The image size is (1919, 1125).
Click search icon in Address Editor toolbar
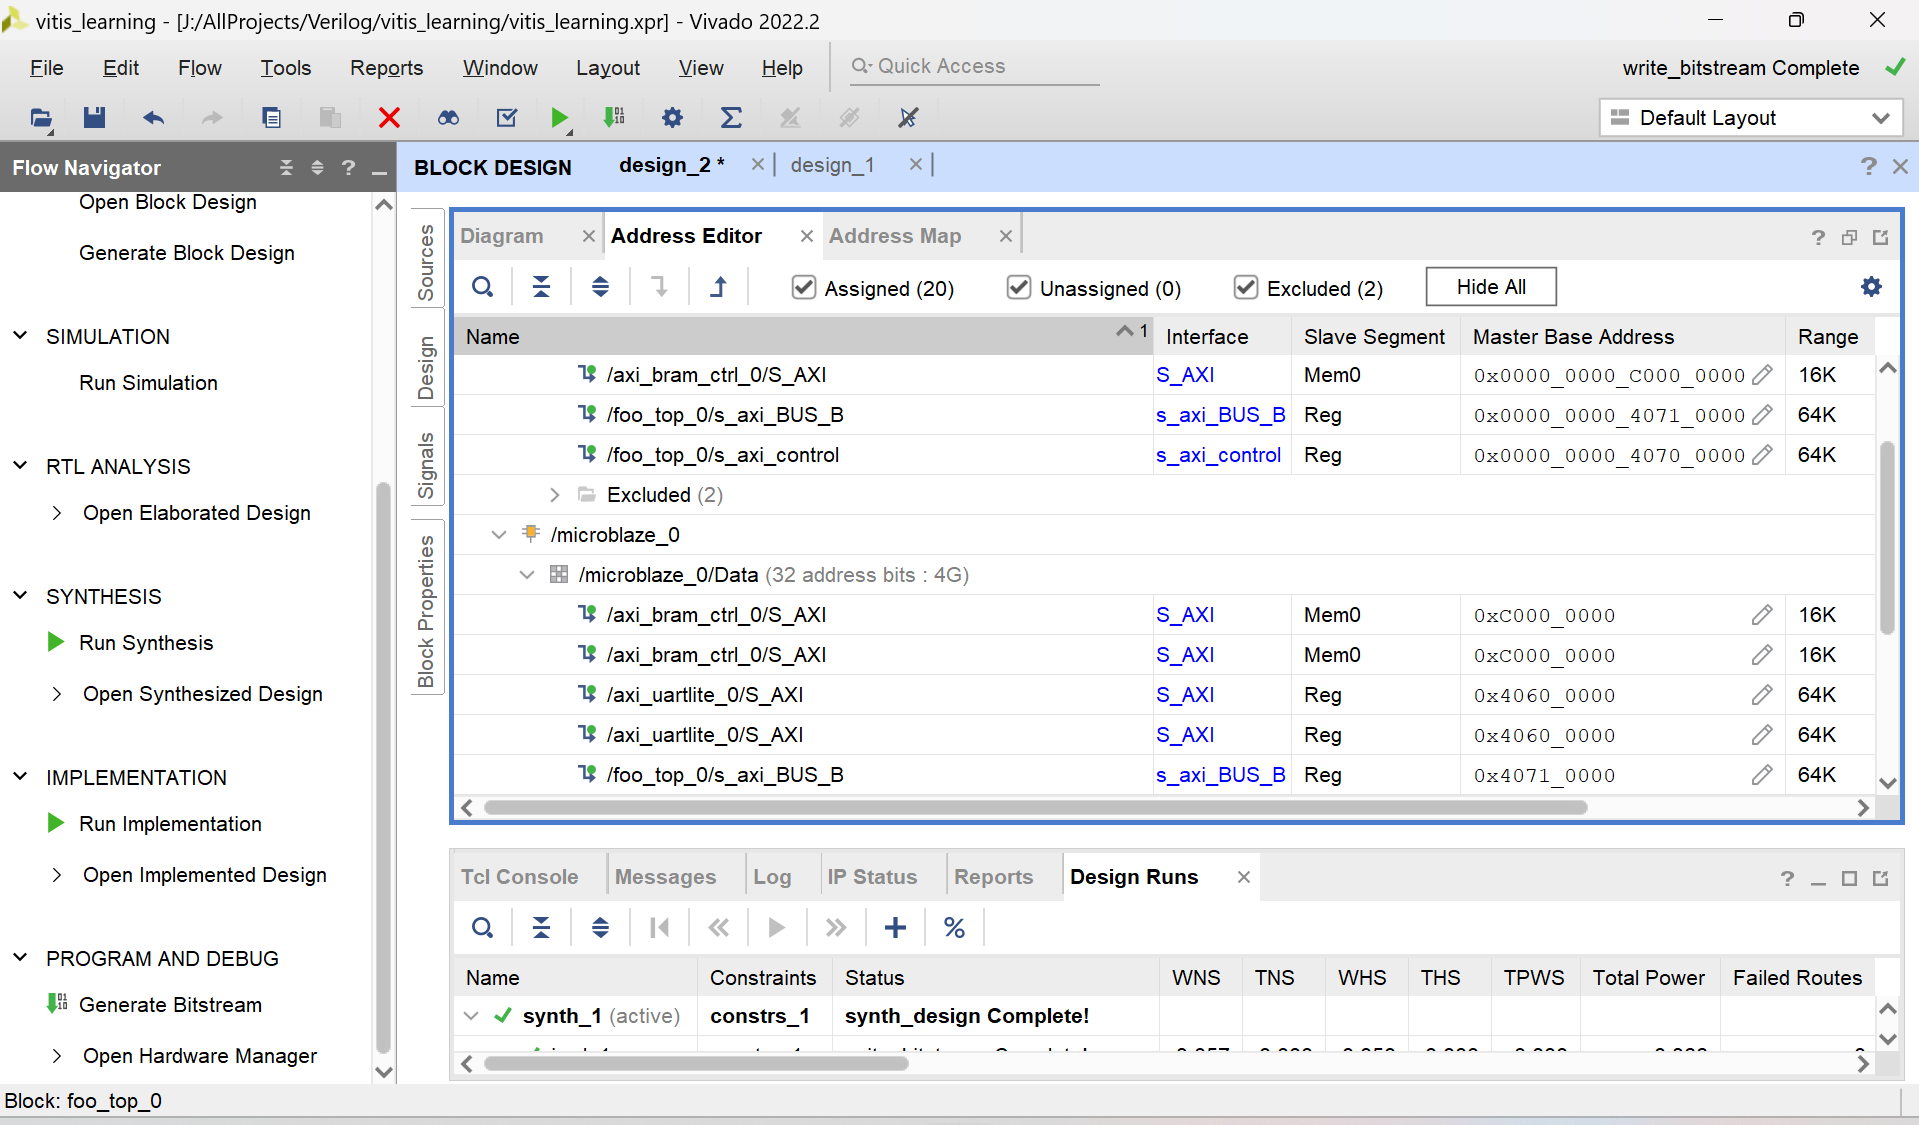[483, 288]
